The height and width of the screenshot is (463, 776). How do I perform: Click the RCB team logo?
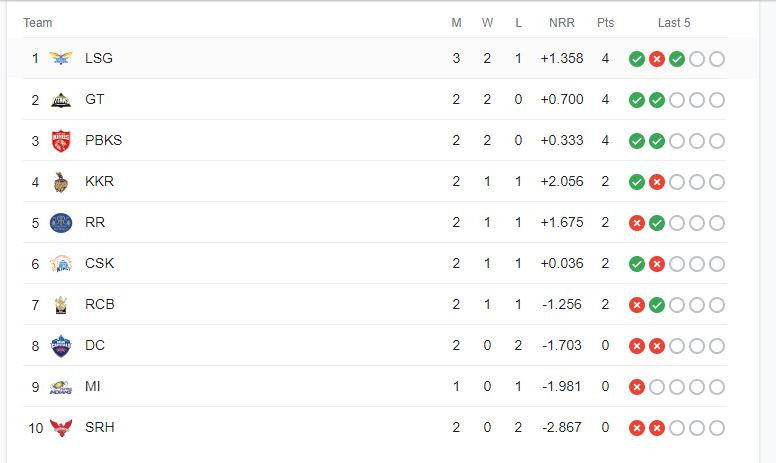coord(61,305)
